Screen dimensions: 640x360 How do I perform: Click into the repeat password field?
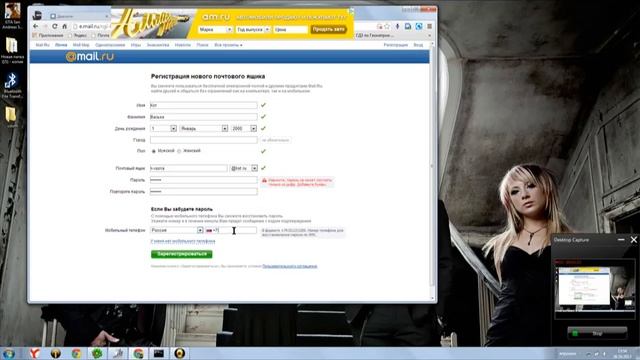pos(203,191)
